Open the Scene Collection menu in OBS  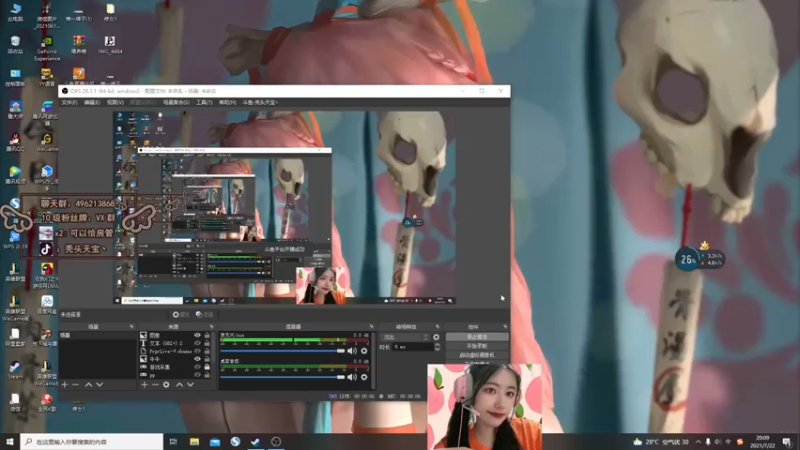[x=176, y=103]
